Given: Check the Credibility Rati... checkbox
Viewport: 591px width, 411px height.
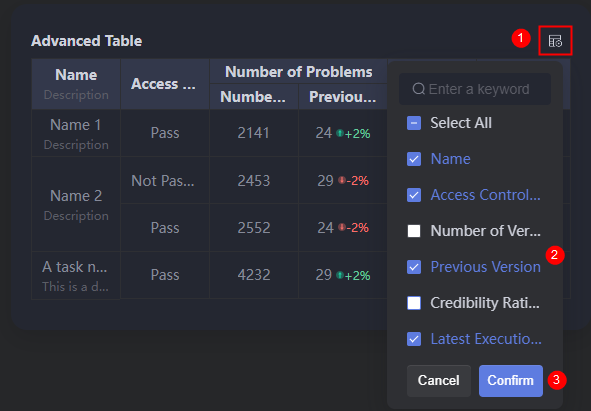Looking at the screenshot, I should [x=414, y=303].
